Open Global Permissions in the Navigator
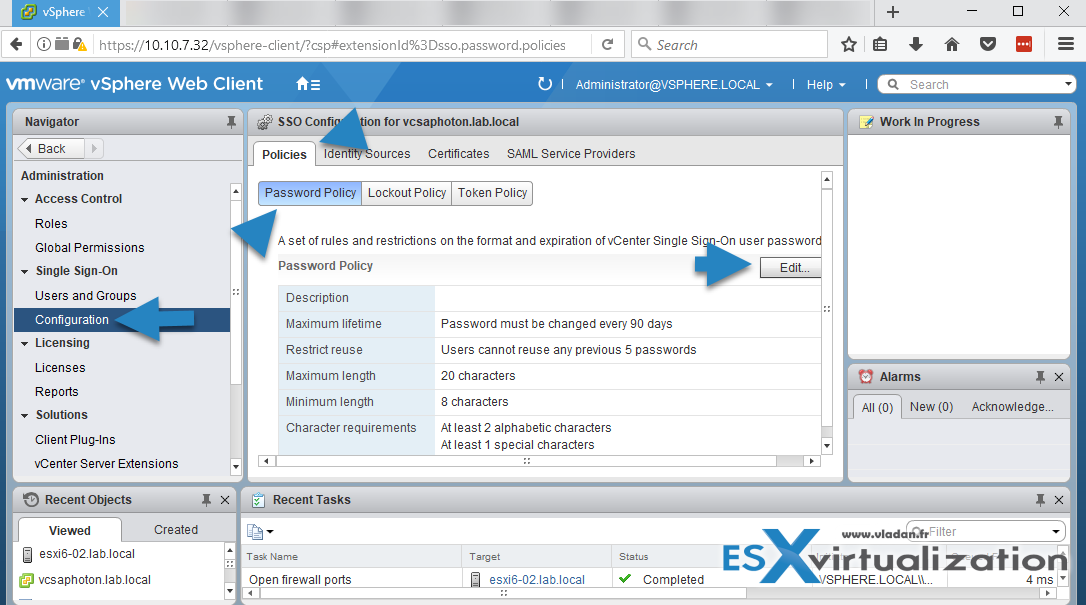The image size is (1086, 605). pyautogui.click(x=89, y=248)
